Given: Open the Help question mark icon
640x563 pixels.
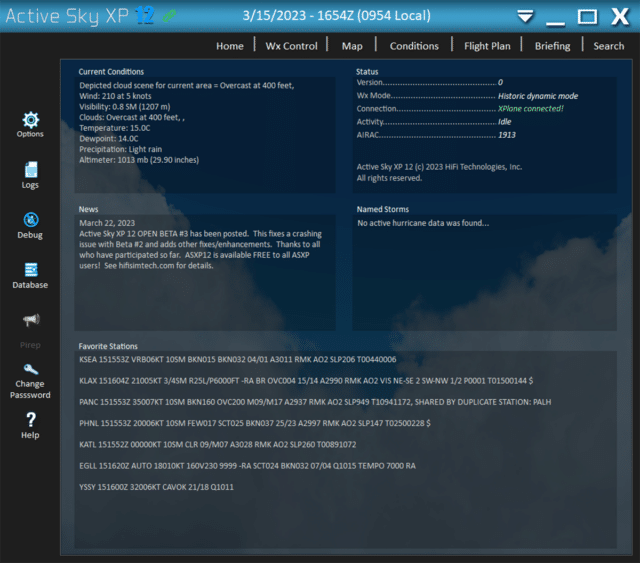Looking at the screenshot, I should (30, 420).
